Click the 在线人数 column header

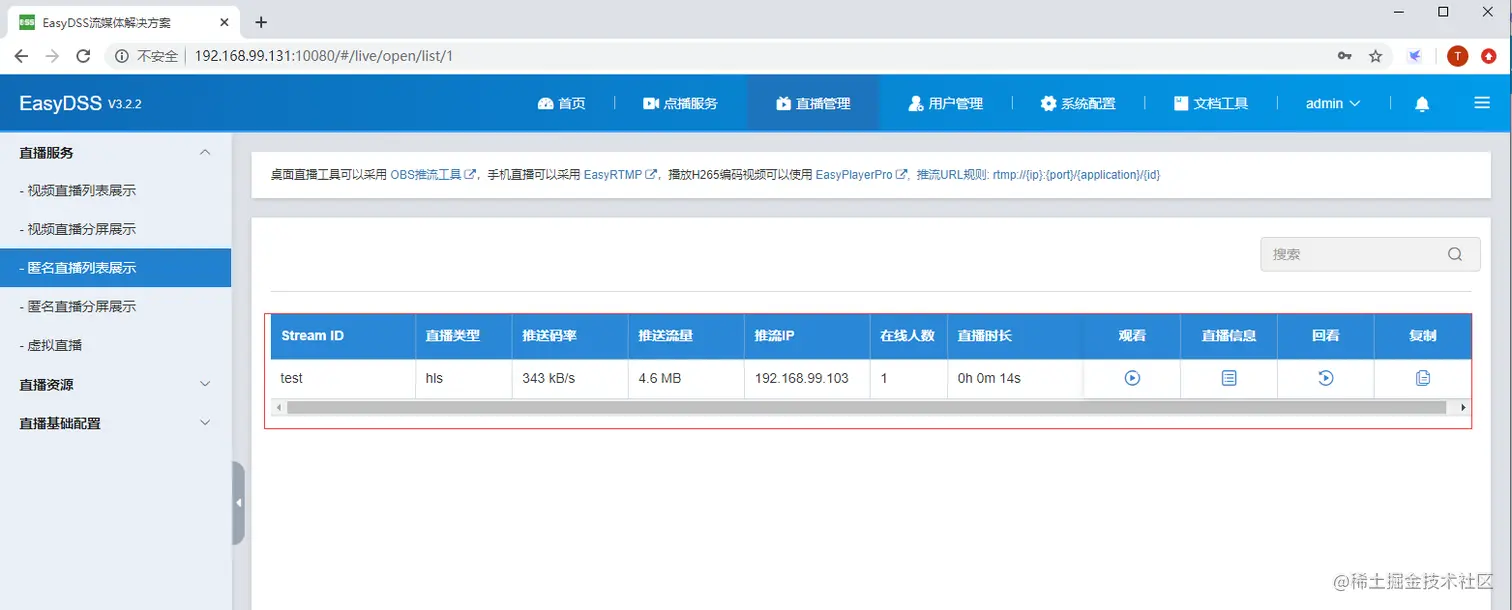click(x=908, y=336)
